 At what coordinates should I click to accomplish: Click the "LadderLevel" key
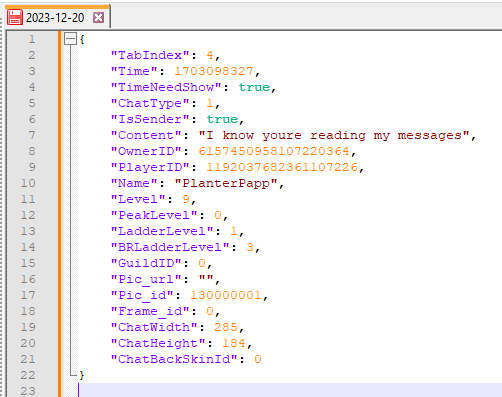(162, 231)
